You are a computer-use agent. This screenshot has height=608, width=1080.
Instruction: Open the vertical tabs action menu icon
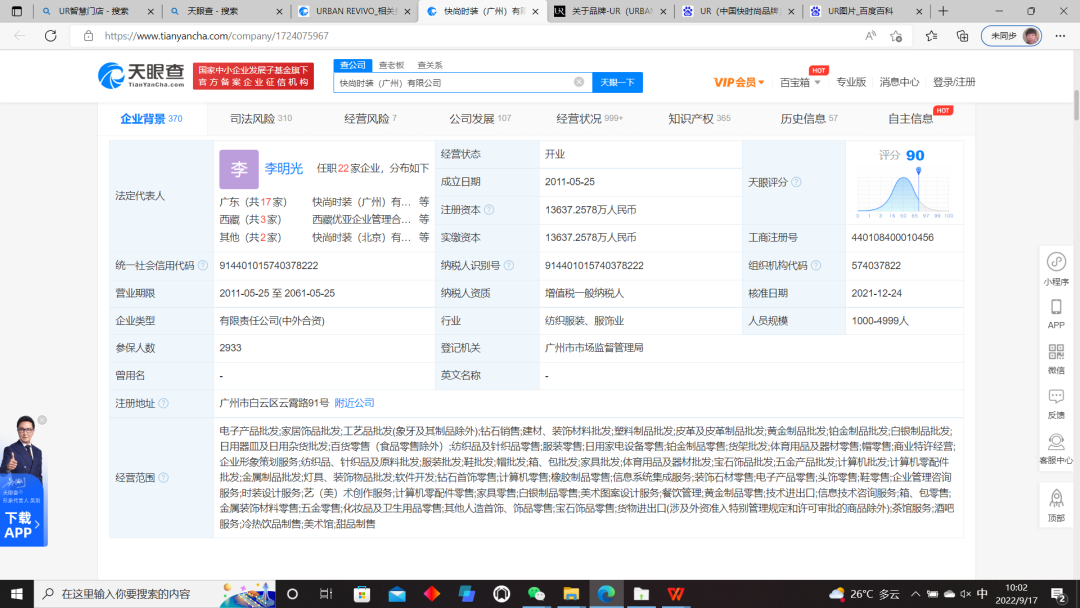17,11
